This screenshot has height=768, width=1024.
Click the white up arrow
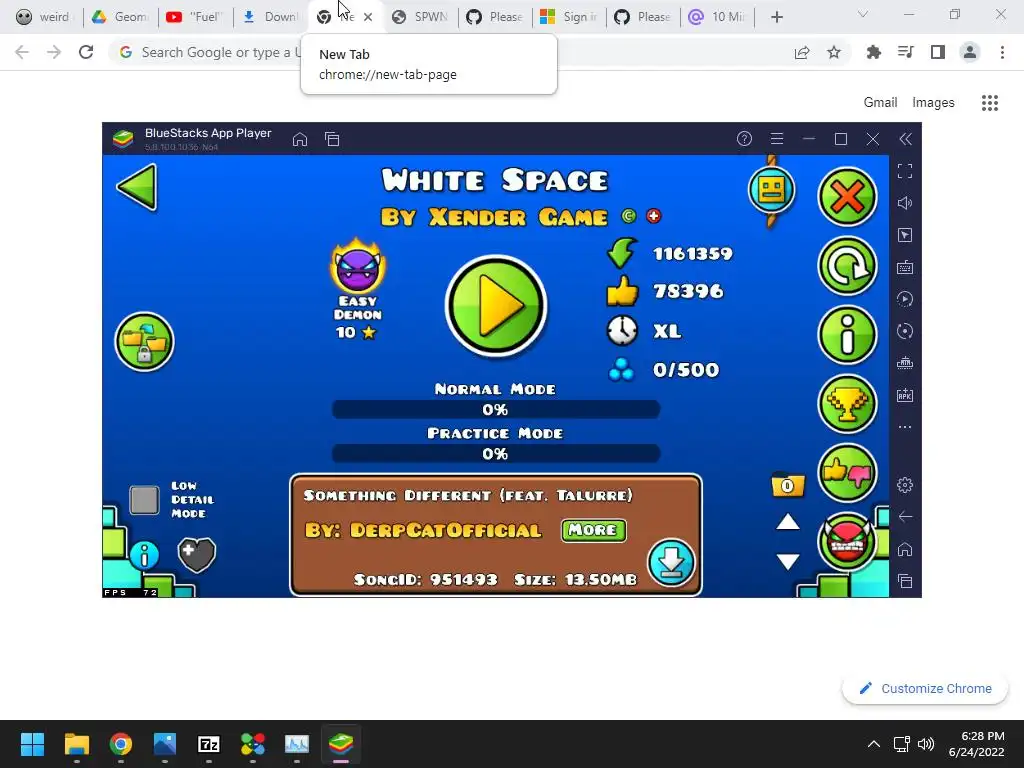[788, 522]
